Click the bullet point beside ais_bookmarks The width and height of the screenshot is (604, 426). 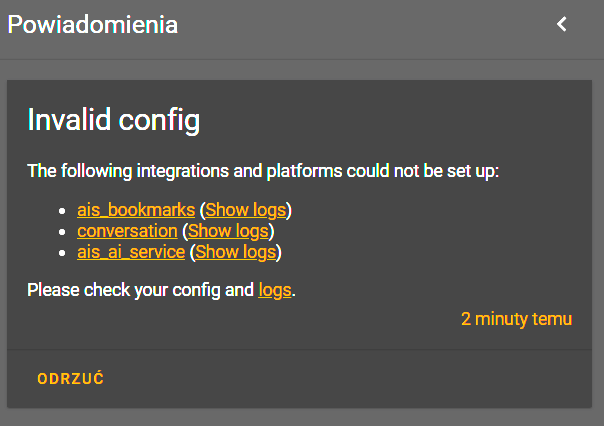point(65,211)
